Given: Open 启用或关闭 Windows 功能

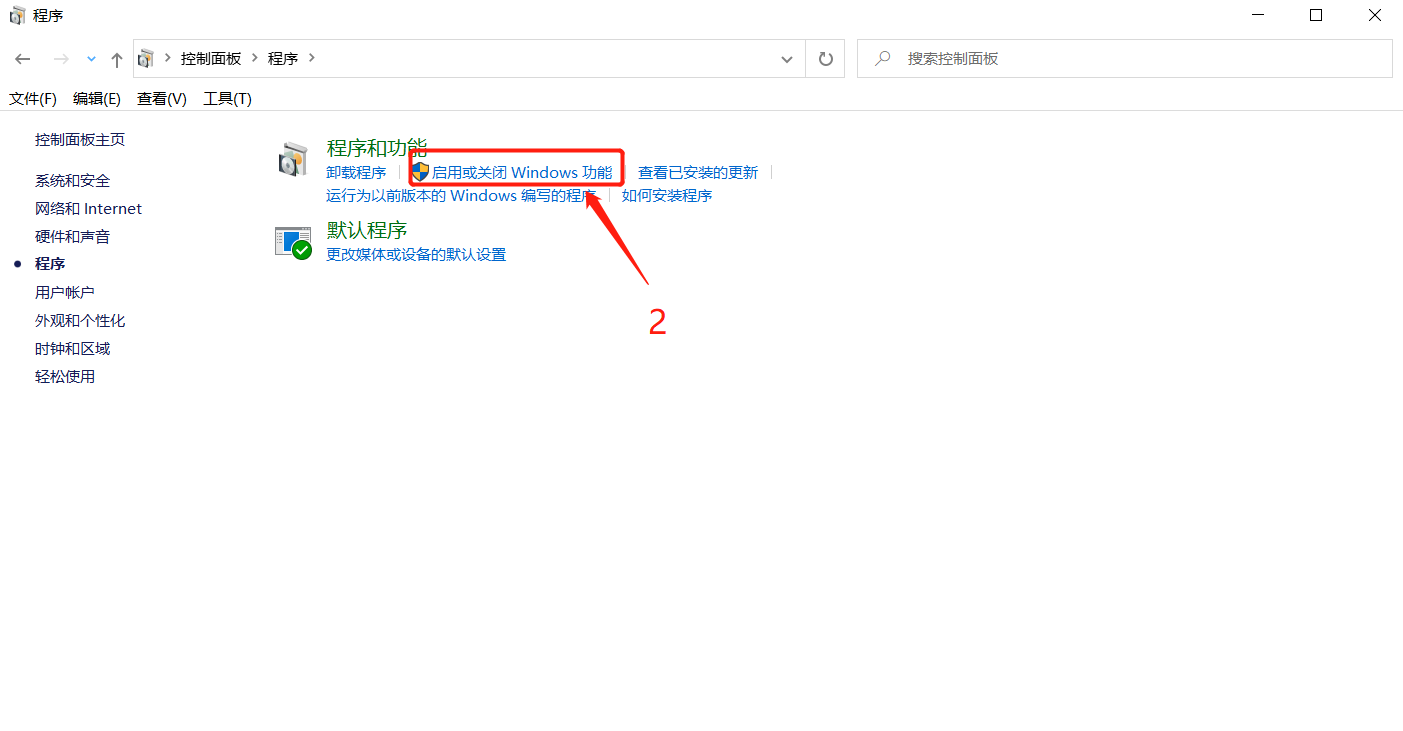Looking at the screenshot, I should coord(521,172).
